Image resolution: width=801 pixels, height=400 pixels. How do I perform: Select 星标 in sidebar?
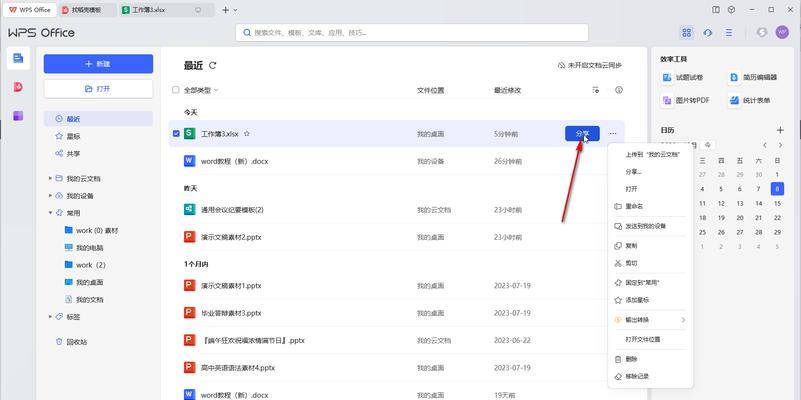(x=98, y=136)
